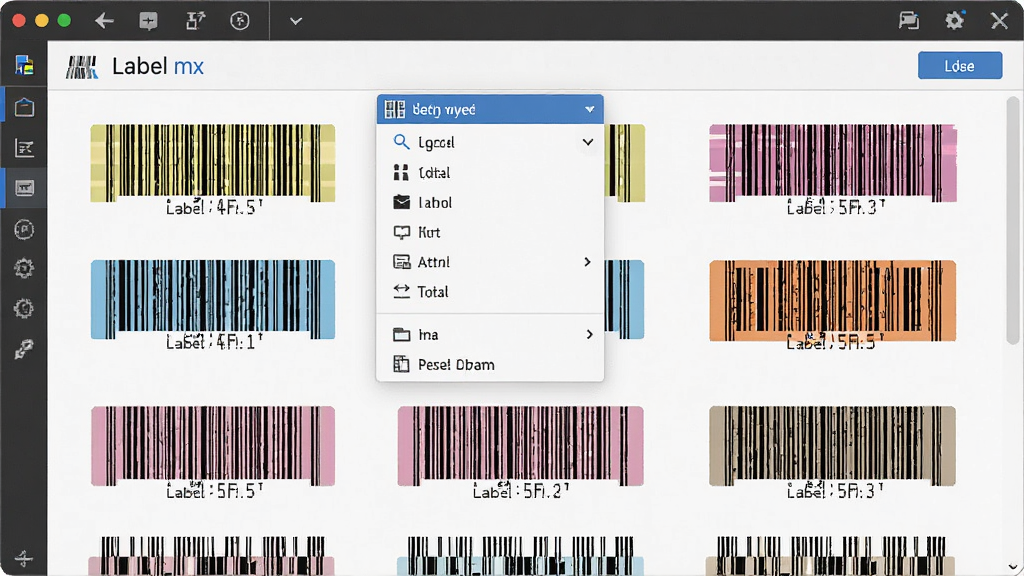1024x576 pixels.
Task: Go back using the title bar arrow
Action: pyautogui.click(x=104, y=21)
